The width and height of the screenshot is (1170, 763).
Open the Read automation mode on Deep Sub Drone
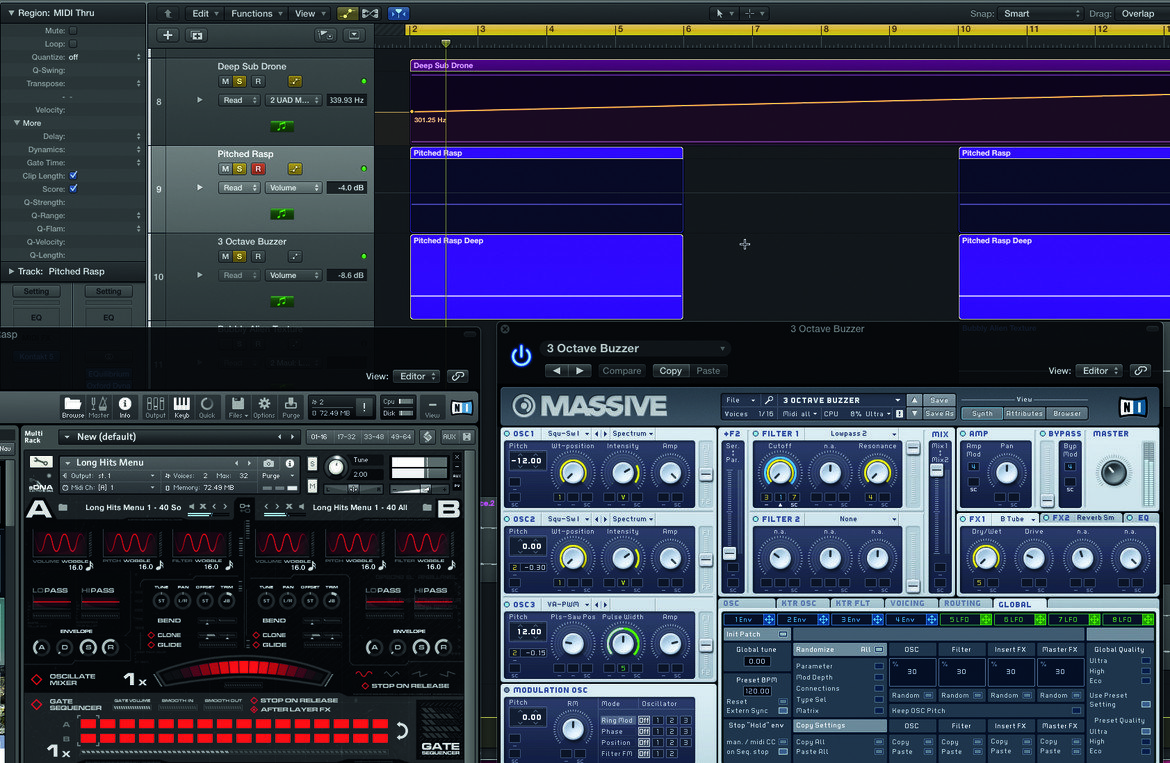[x=239, y=100]
